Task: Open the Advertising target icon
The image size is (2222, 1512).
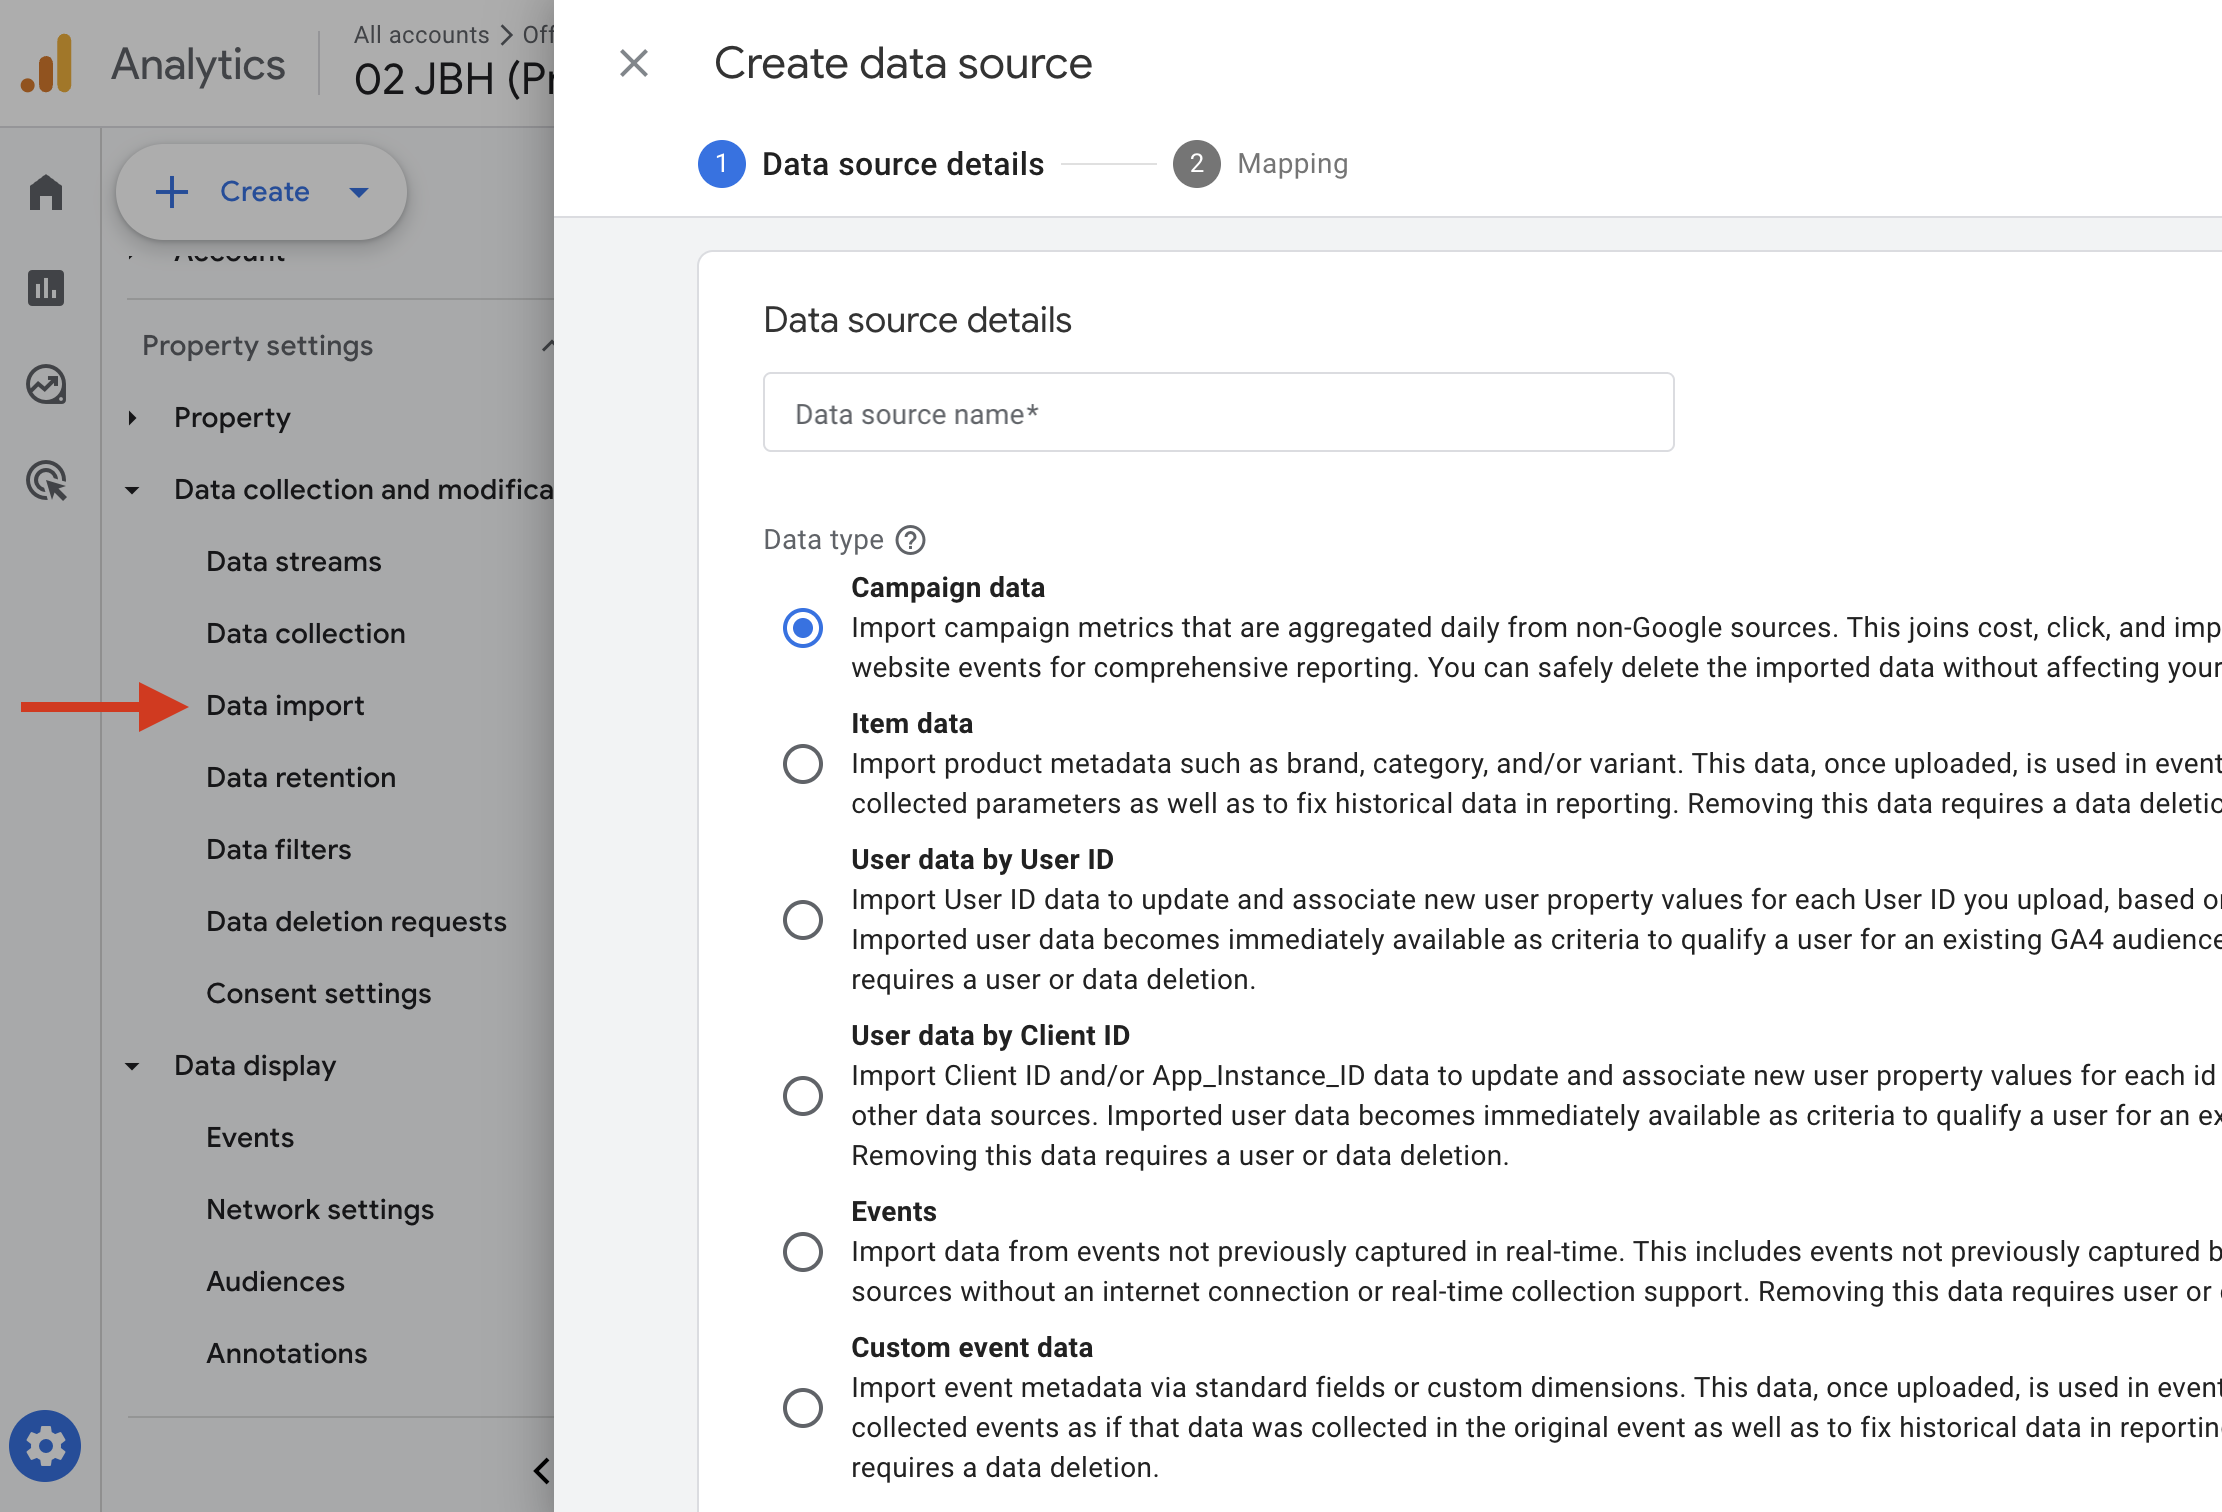Action: 46,480
